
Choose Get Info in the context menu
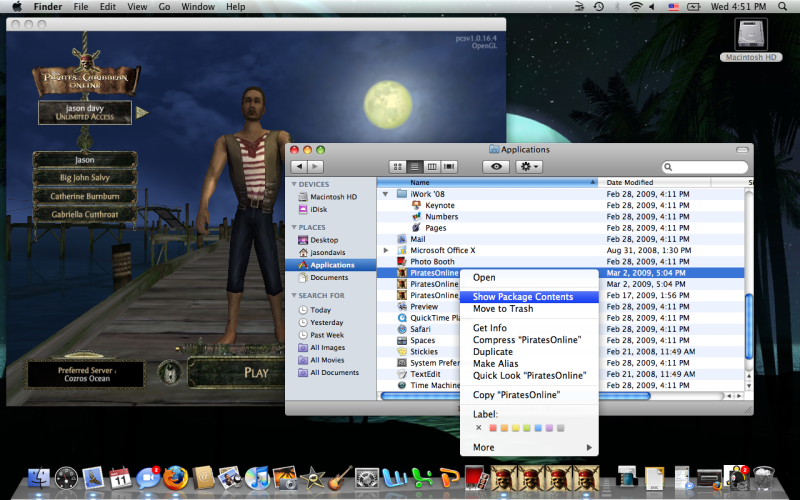(x=529, y=328)
